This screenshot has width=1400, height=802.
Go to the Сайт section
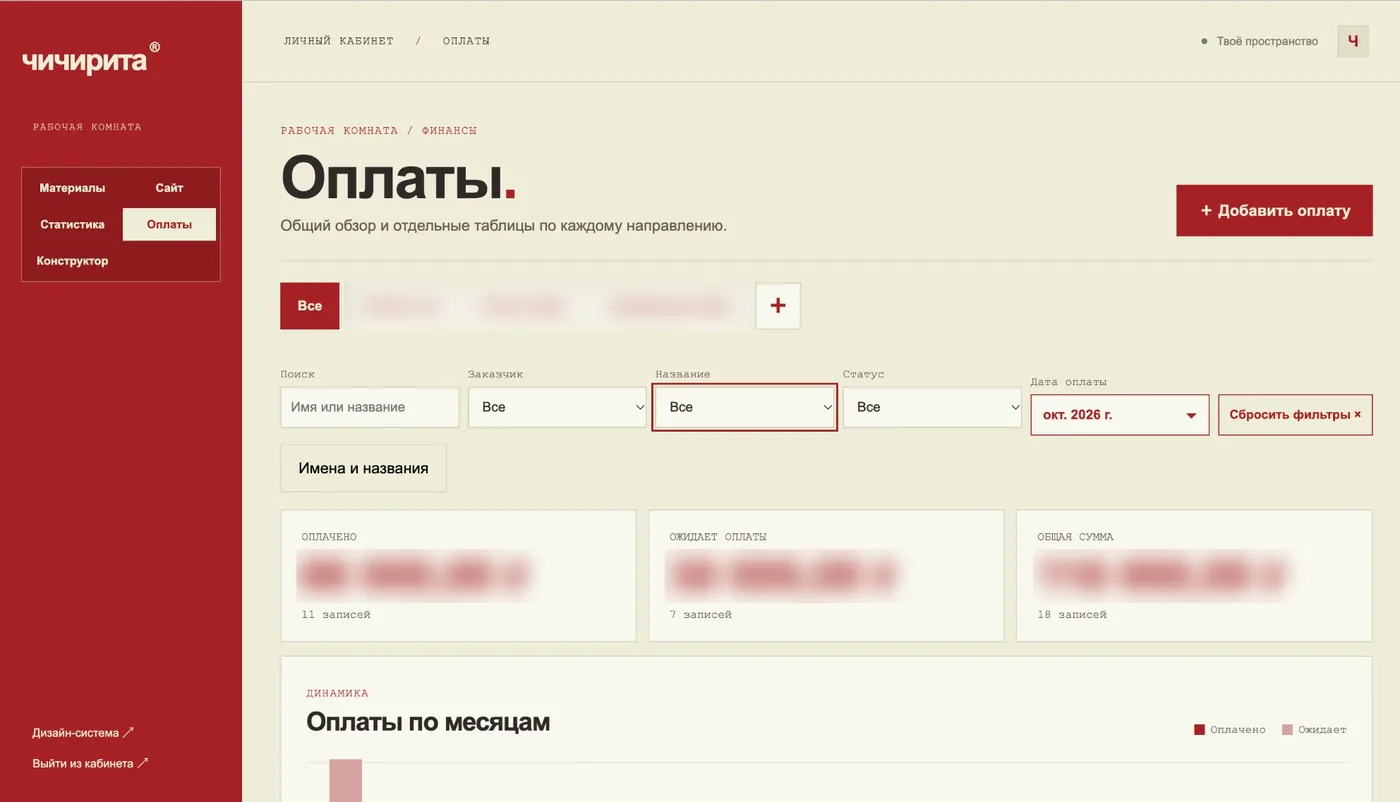click(169, 188)
